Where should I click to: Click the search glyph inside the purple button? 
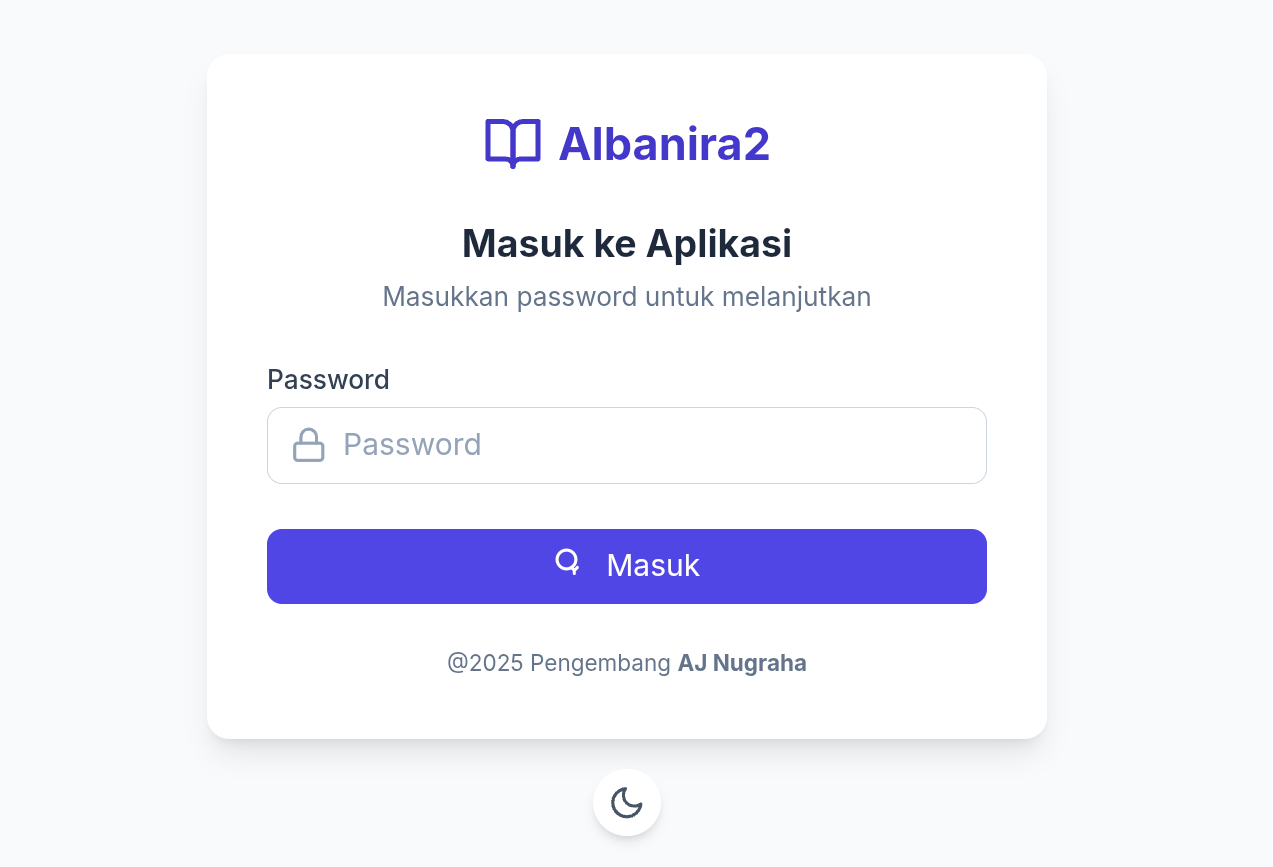[x=568, y=562]
